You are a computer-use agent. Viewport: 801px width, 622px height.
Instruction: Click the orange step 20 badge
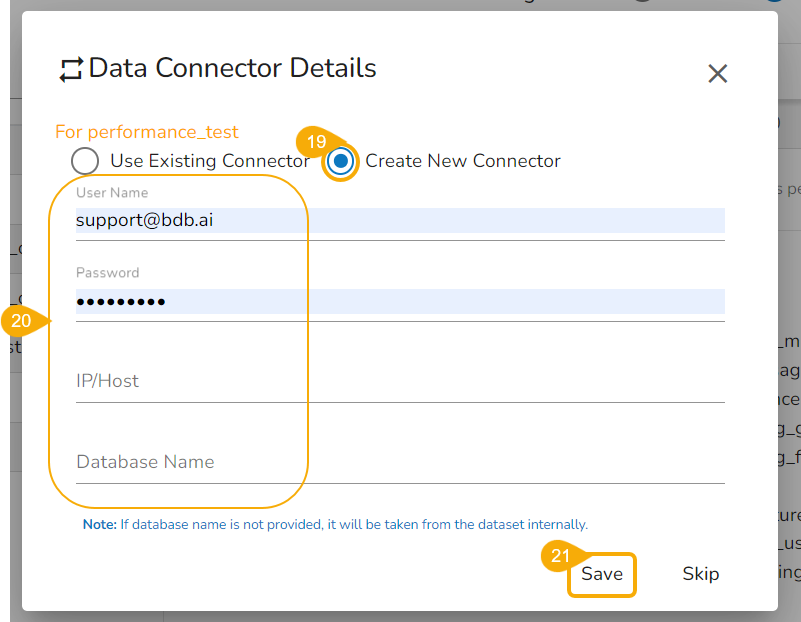tap(21, 321)
